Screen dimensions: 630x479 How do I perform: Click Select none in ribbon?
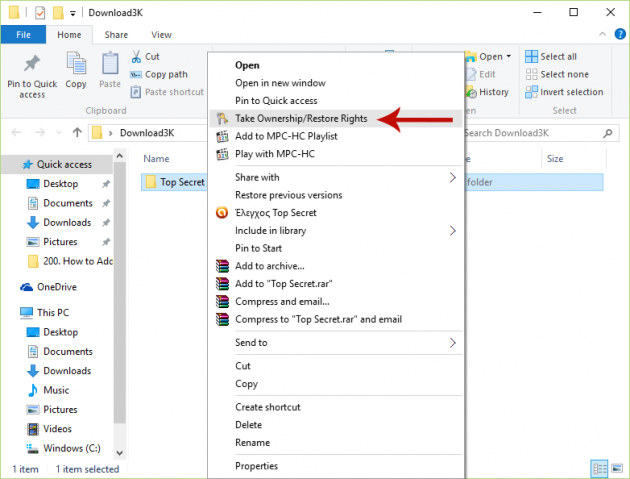click(563, 74)
